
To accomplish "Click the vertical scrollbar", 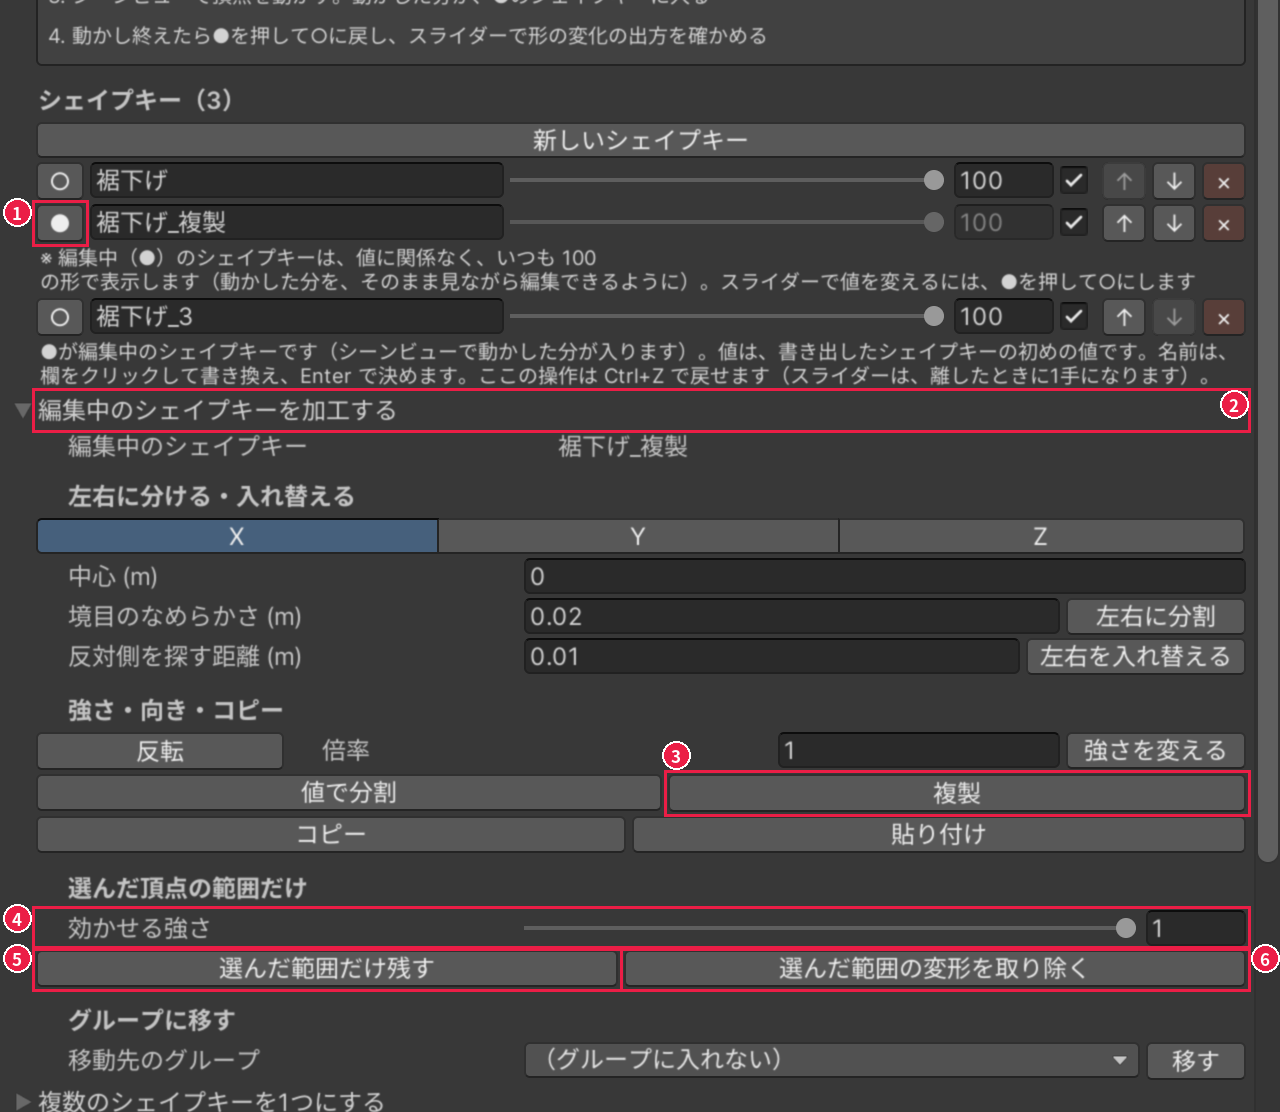I will [x=1267, y=430].
